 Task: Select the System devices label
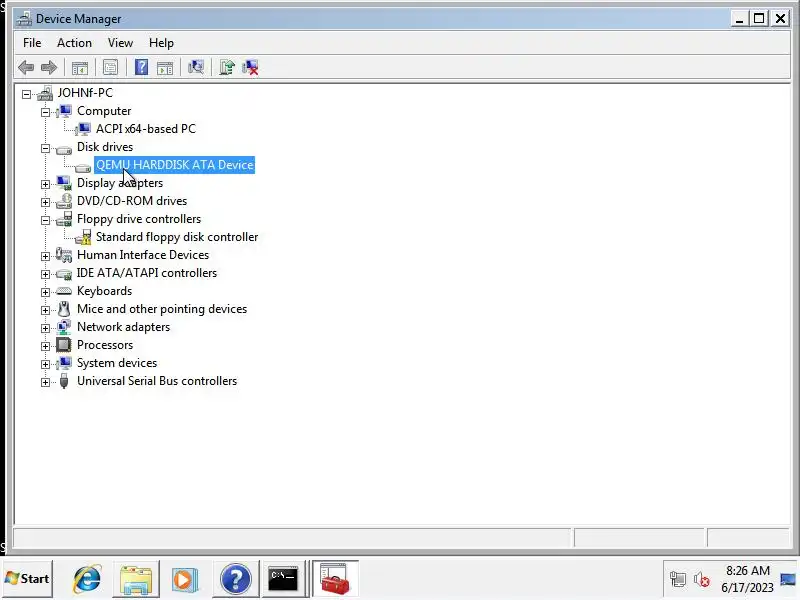[x=117, y=363]
